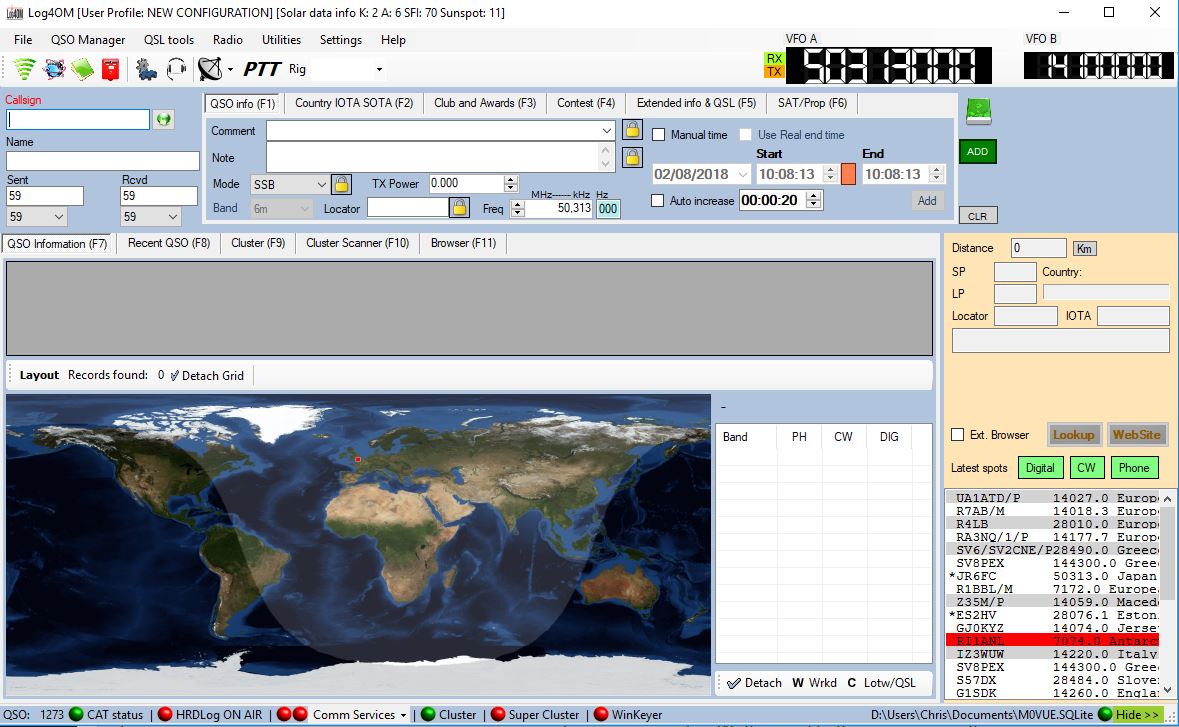Expand the Comm Services dropdown arrow
The height and width of the screenshot is (727, 1179).
click(404, 715)
